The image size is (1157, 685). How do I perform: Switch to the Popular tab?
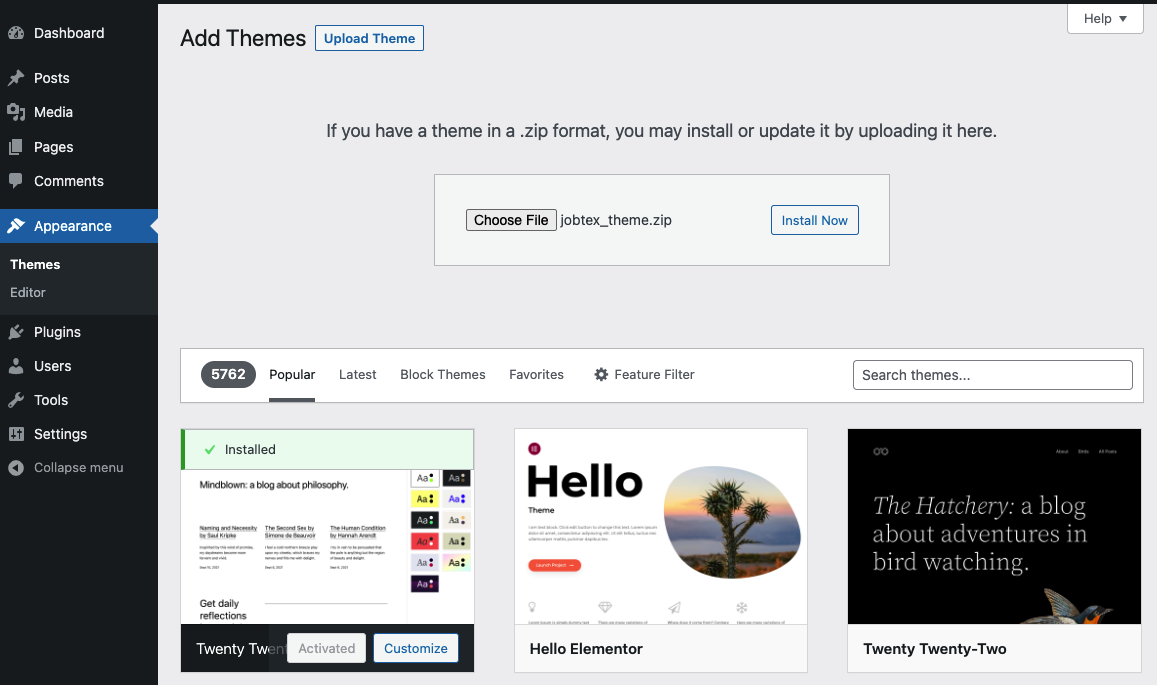click(x=292, y=375)
